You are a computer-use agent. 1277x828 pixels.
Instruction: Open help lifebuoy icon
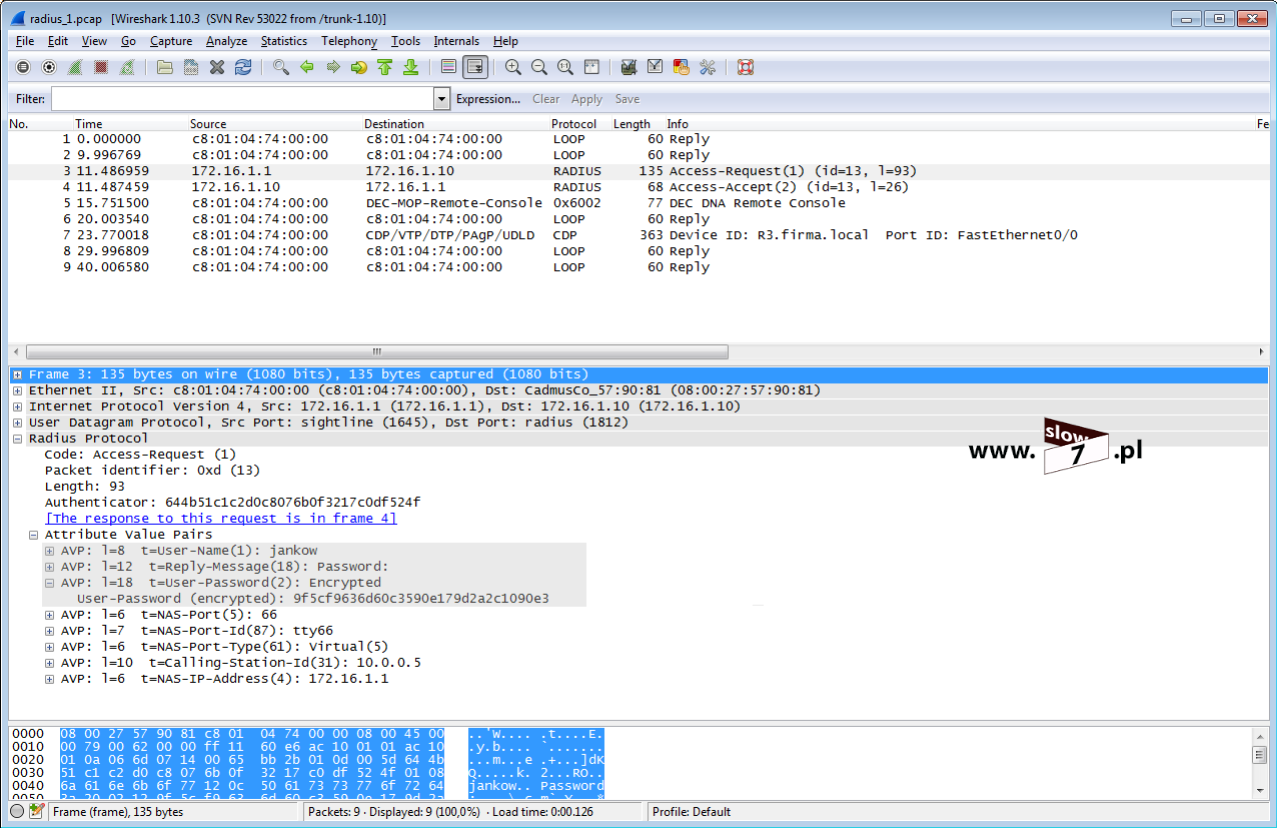pyautogui.click(x=745, y=67)
